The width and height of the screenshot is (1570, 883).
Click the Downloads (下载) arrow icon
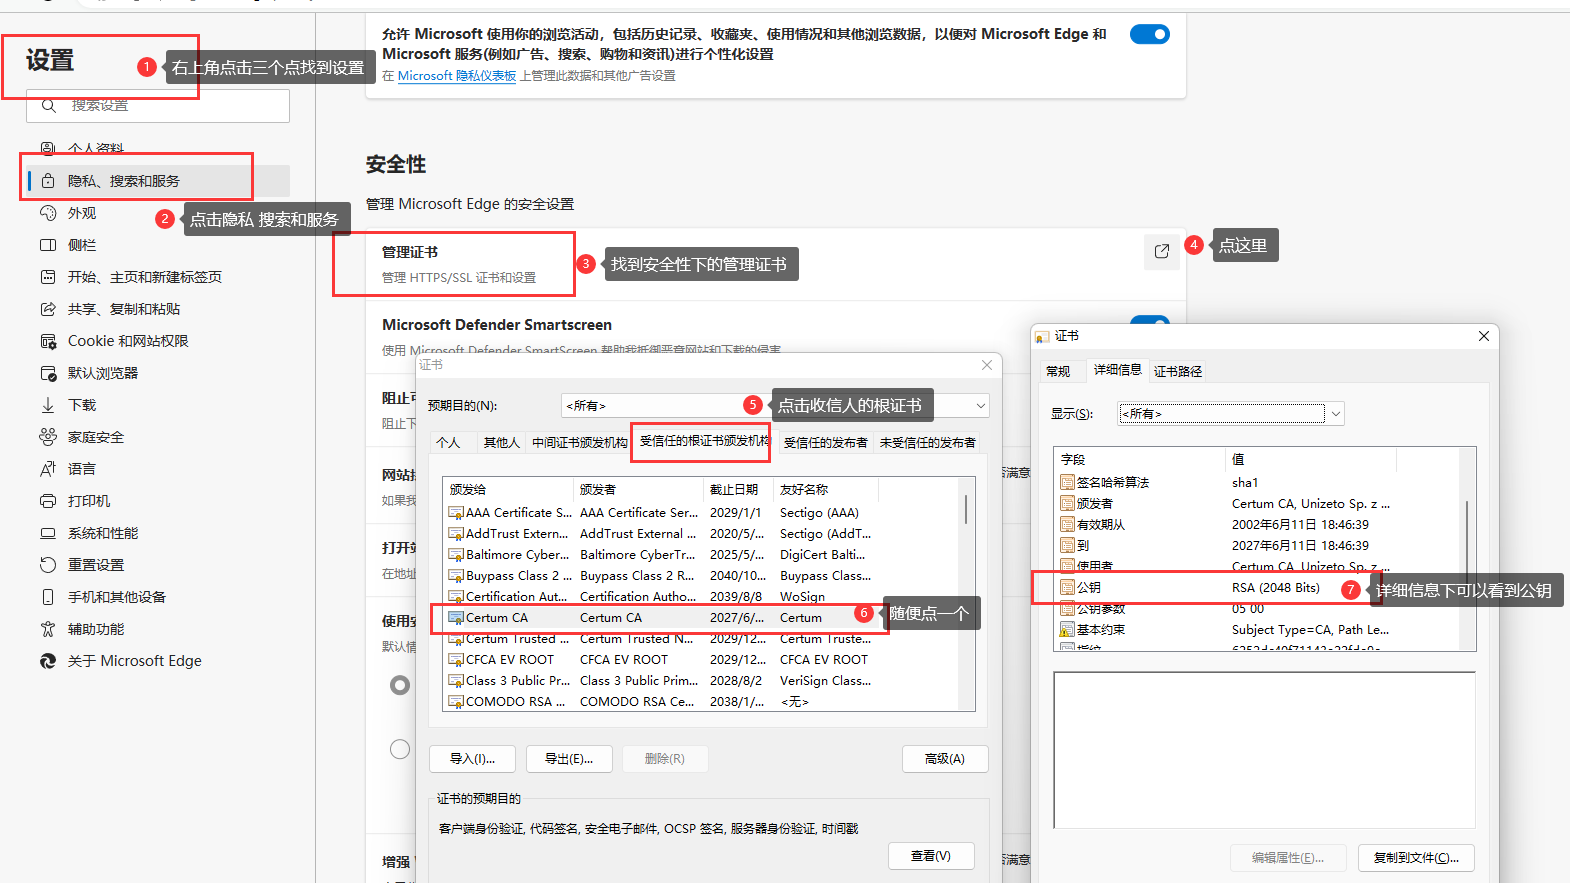tap(48, 405)
